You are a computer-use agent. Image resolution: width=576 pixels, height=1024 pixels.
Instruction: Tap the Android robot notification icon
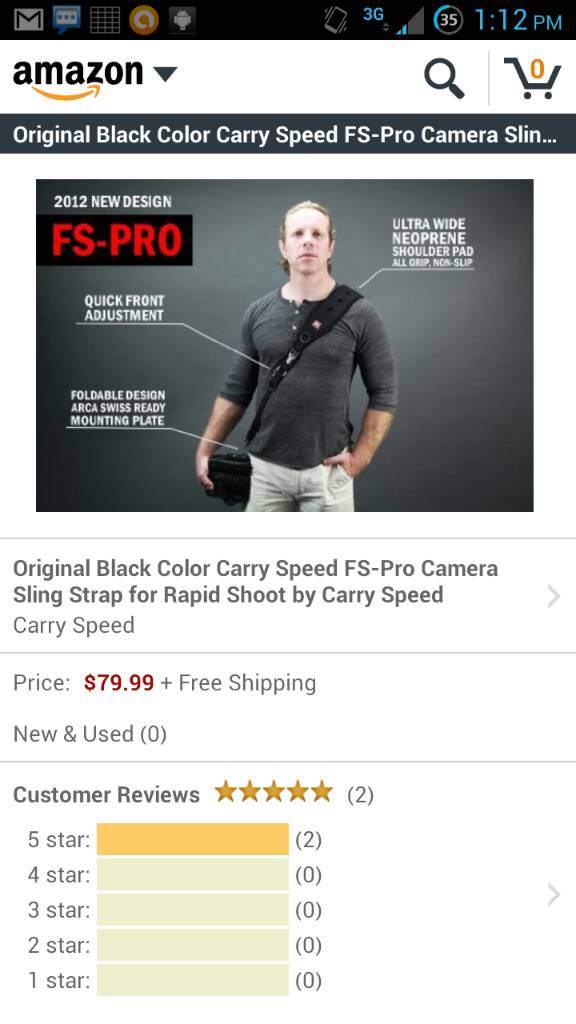pos(182,20)
